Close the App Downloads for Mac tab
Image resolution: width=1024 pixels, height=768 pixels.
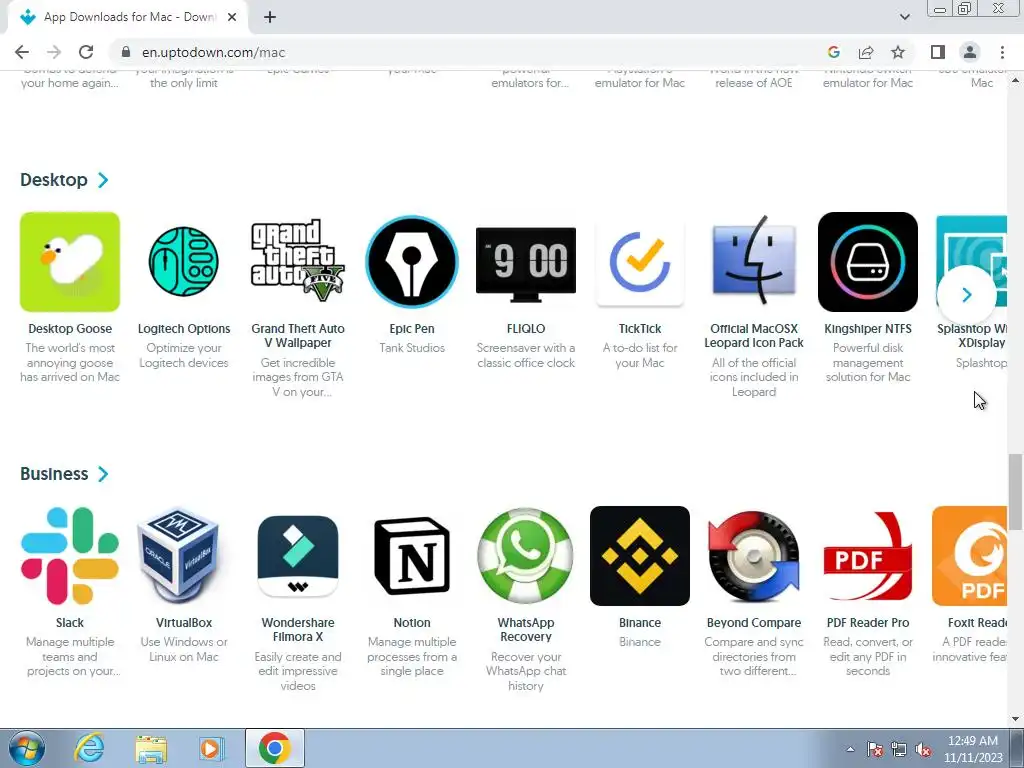click(232, 17)
